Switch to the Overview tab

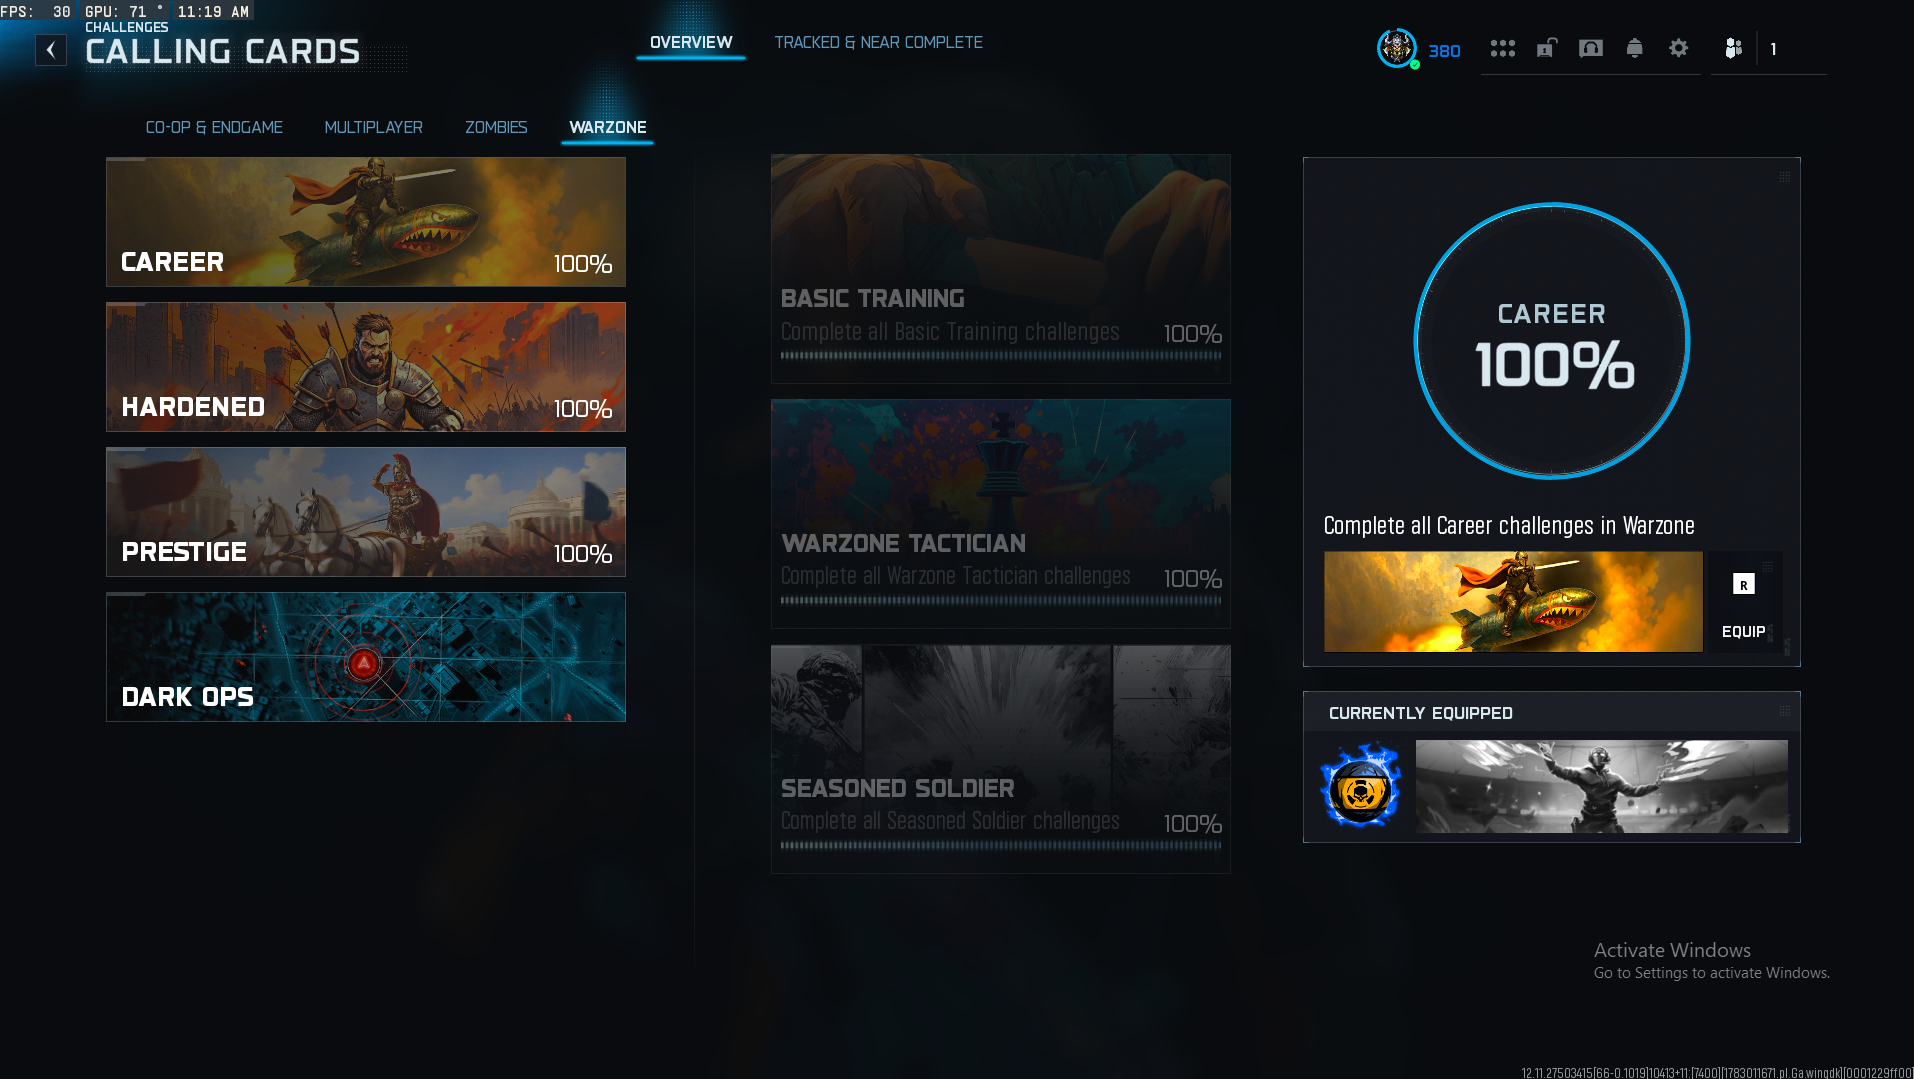(x=691, y=42)
